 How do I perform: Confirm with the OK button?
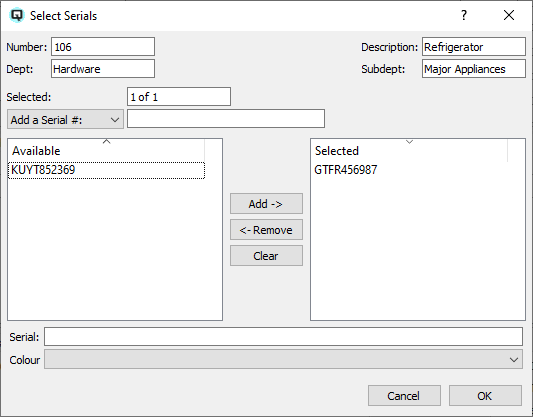(x=485, y=396)
